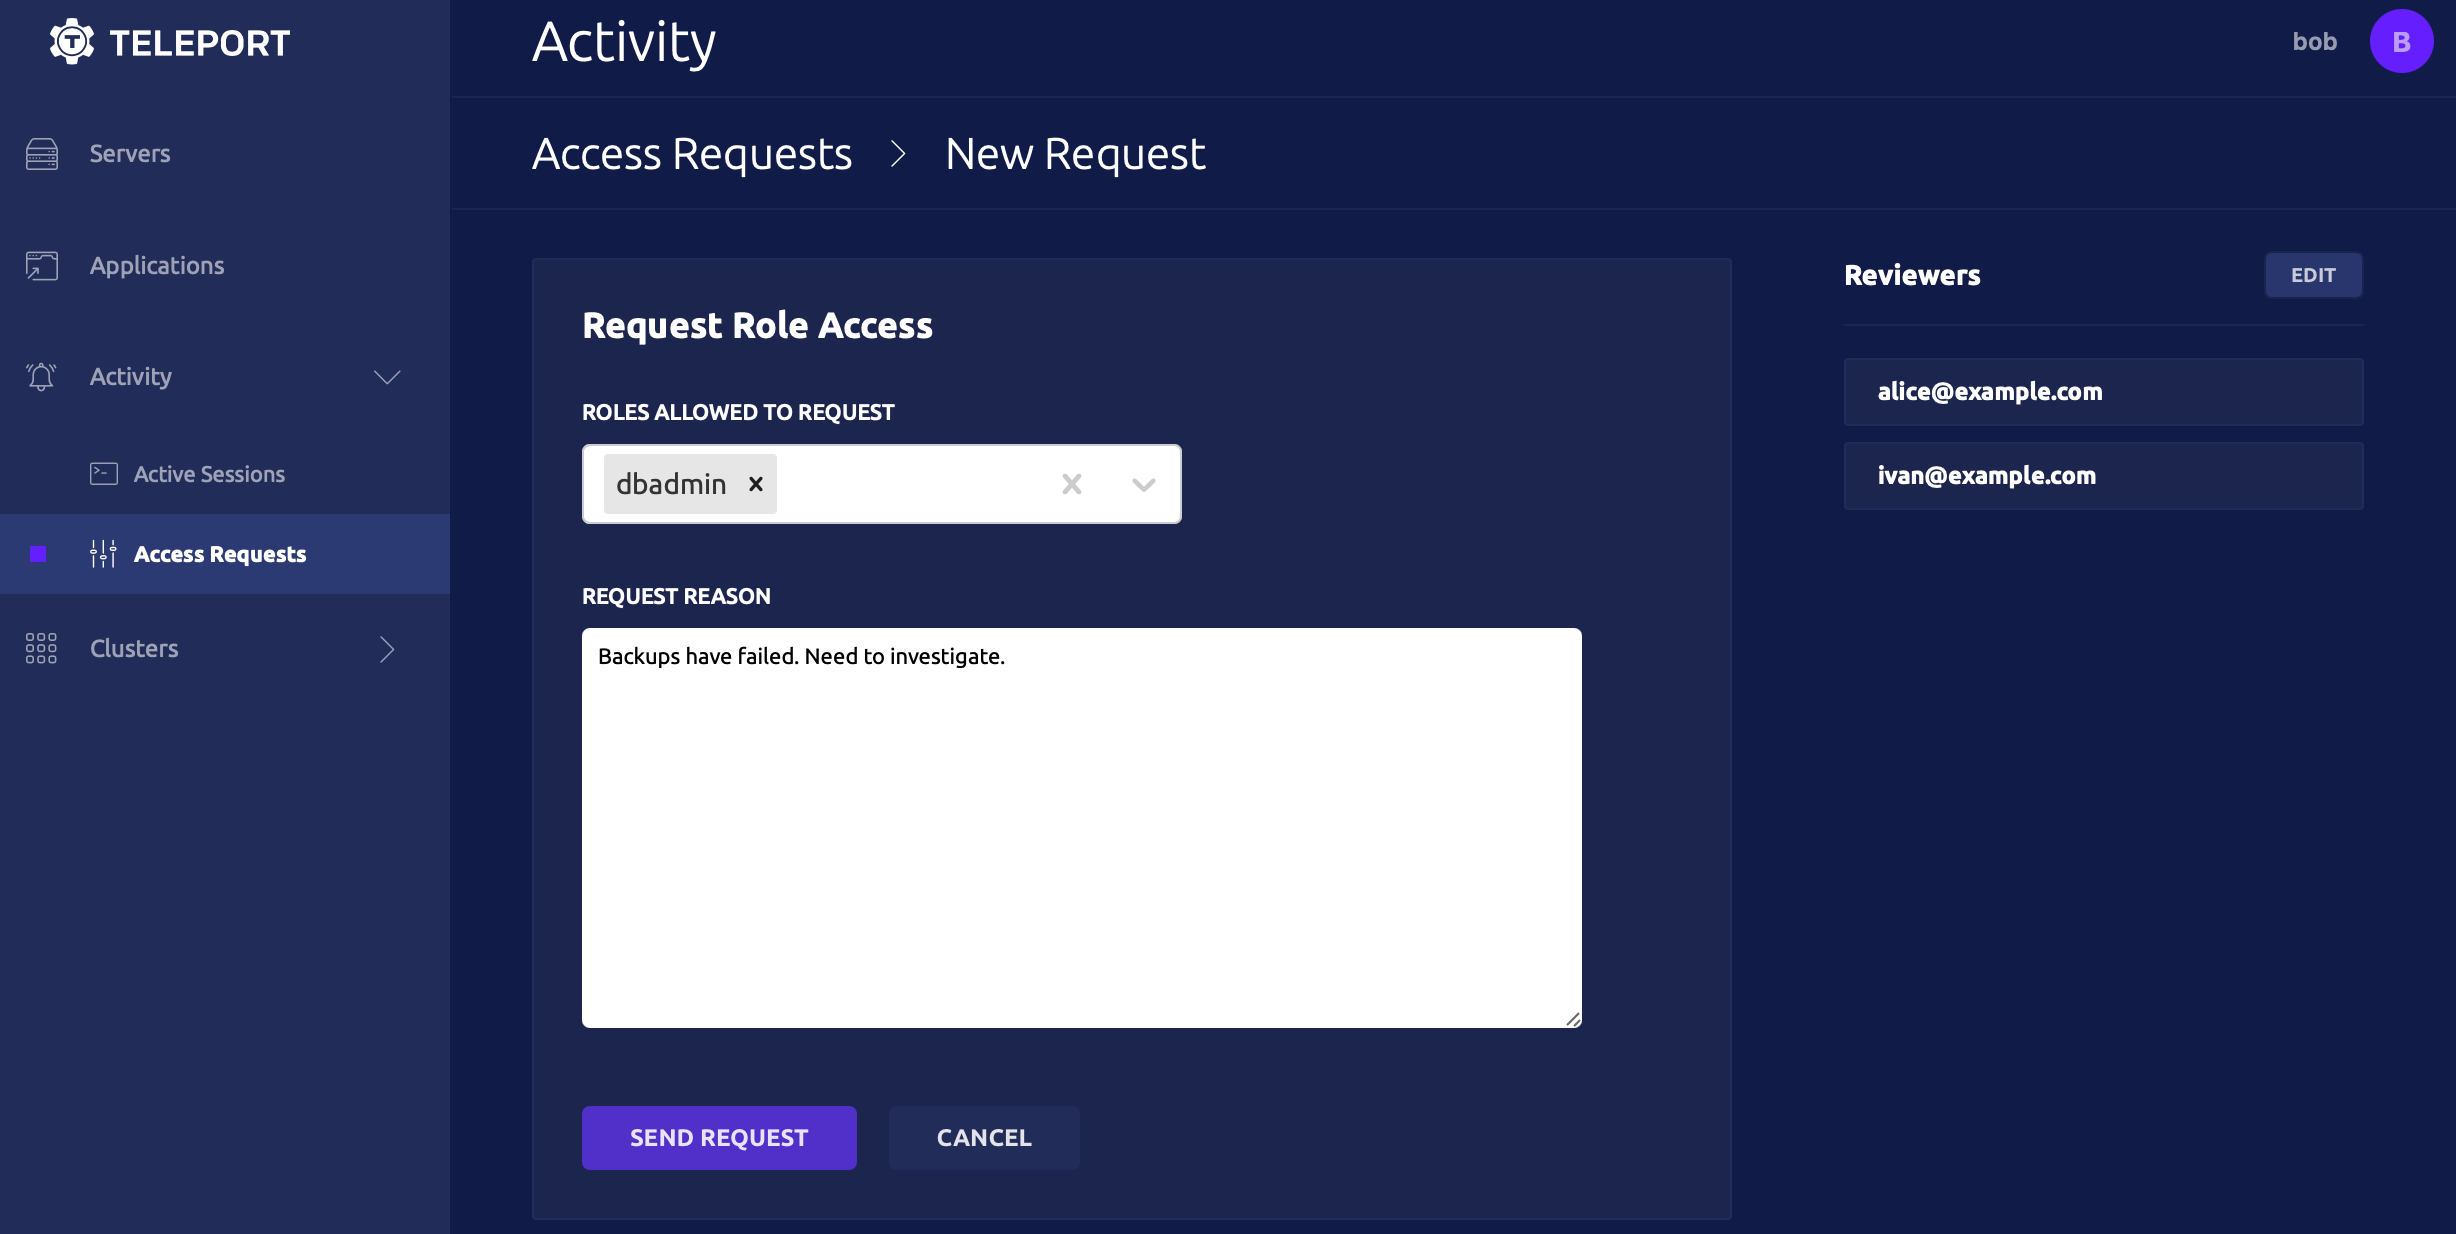
Task: Click the CANCEL button
Action: click(x=983, y=1136)
